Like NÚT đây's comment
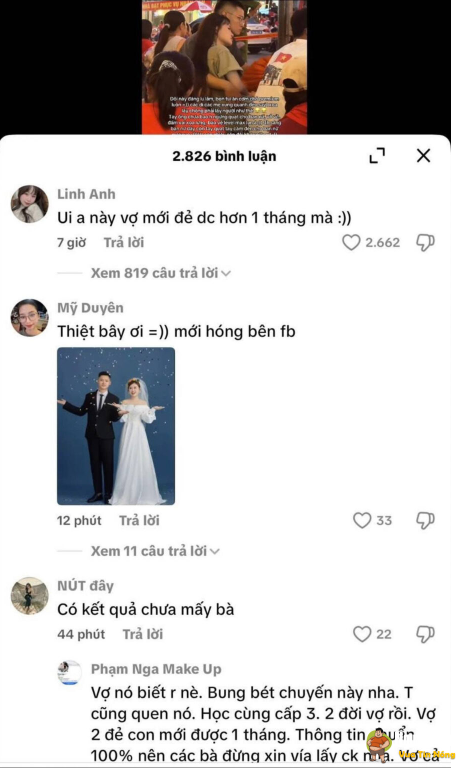 coord(362,634)
